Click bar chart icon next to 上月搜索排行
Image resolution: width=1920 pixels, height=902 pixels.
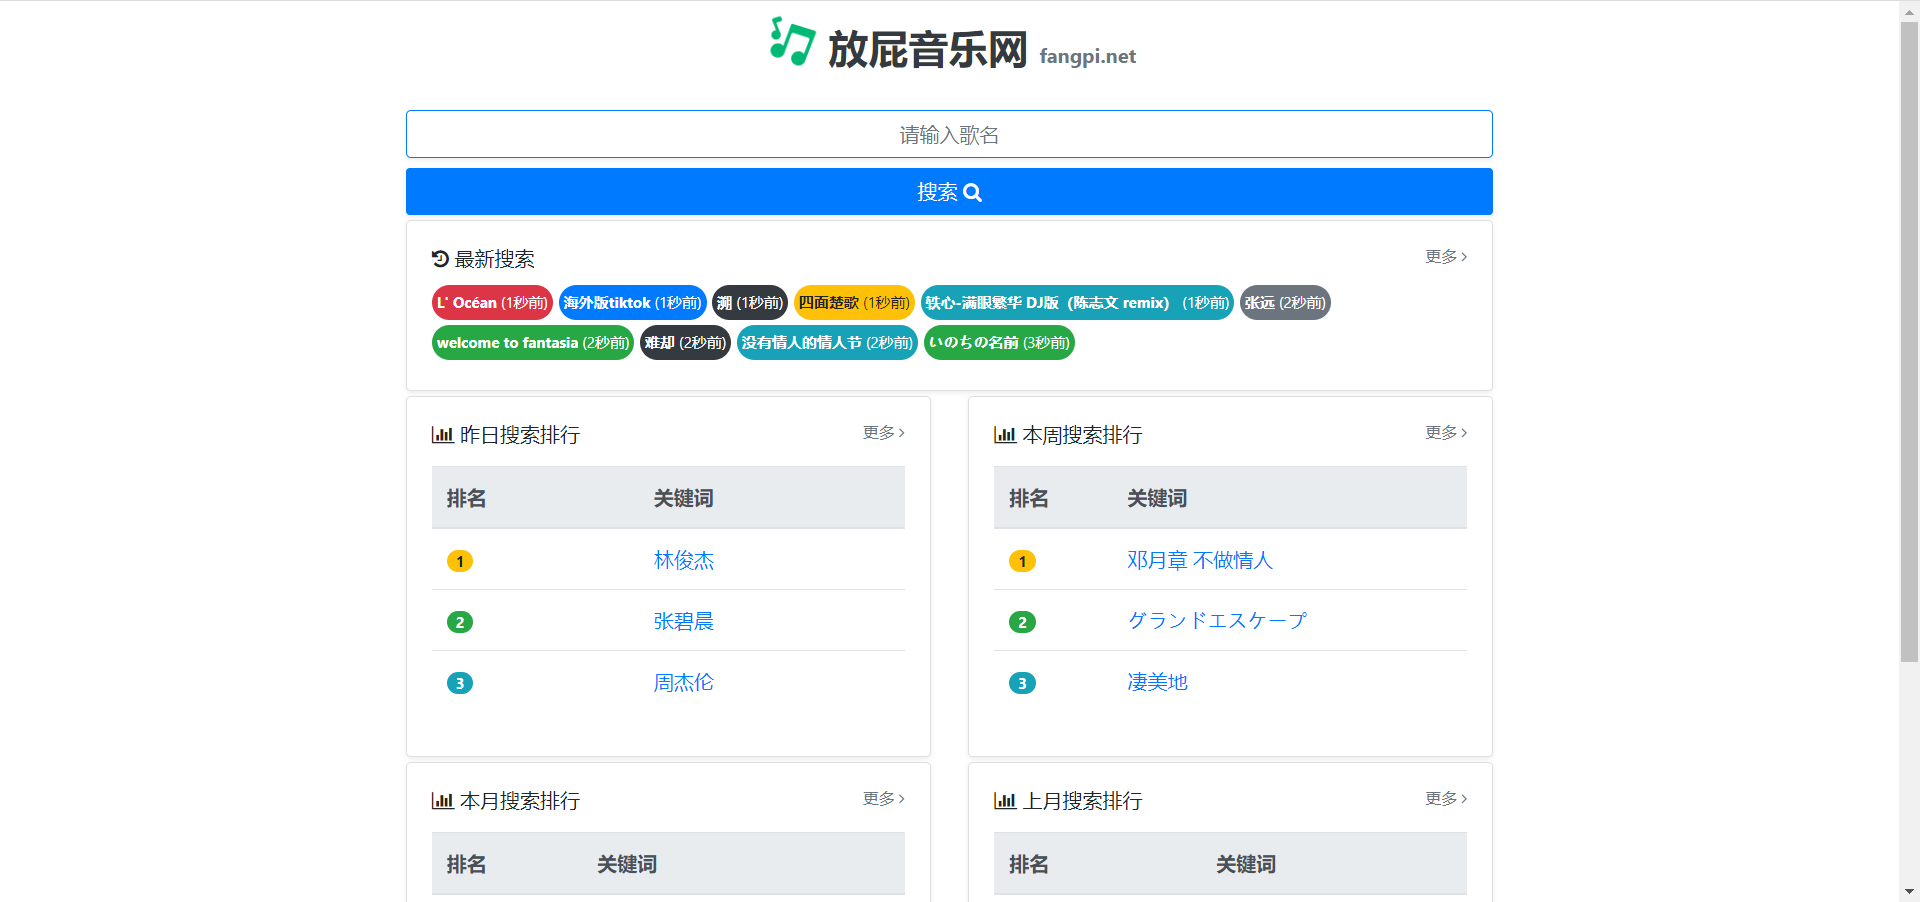1004,801
